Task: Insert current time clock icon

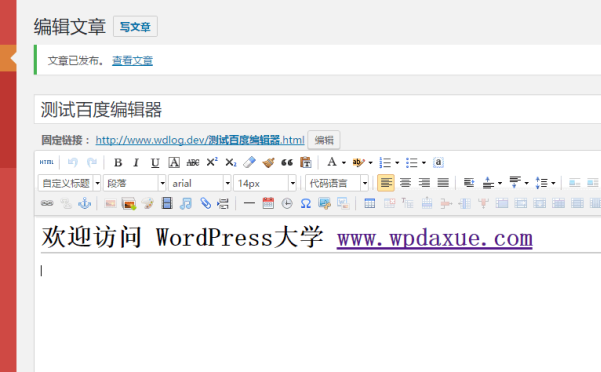Action: click(287, 203)
